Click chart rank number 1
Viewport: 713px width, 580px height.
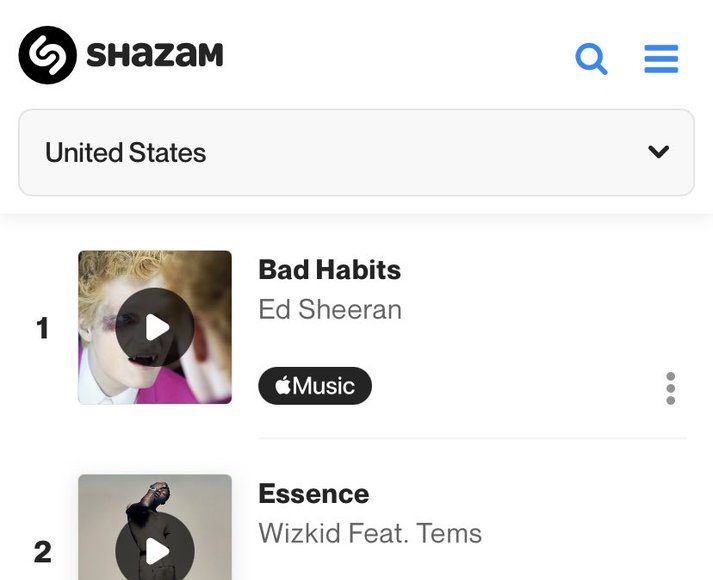pos(42,328)
